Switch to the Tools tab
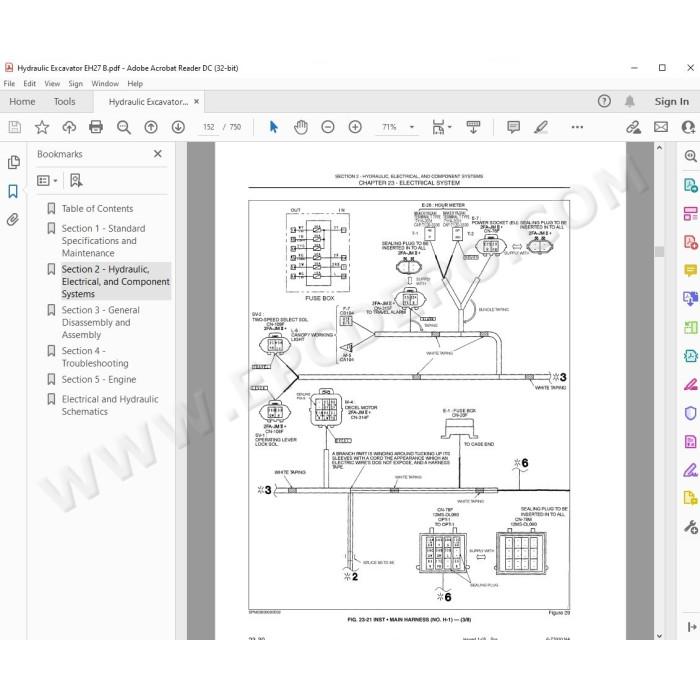This screenshot has width=700, height=700. coord(64,101)
